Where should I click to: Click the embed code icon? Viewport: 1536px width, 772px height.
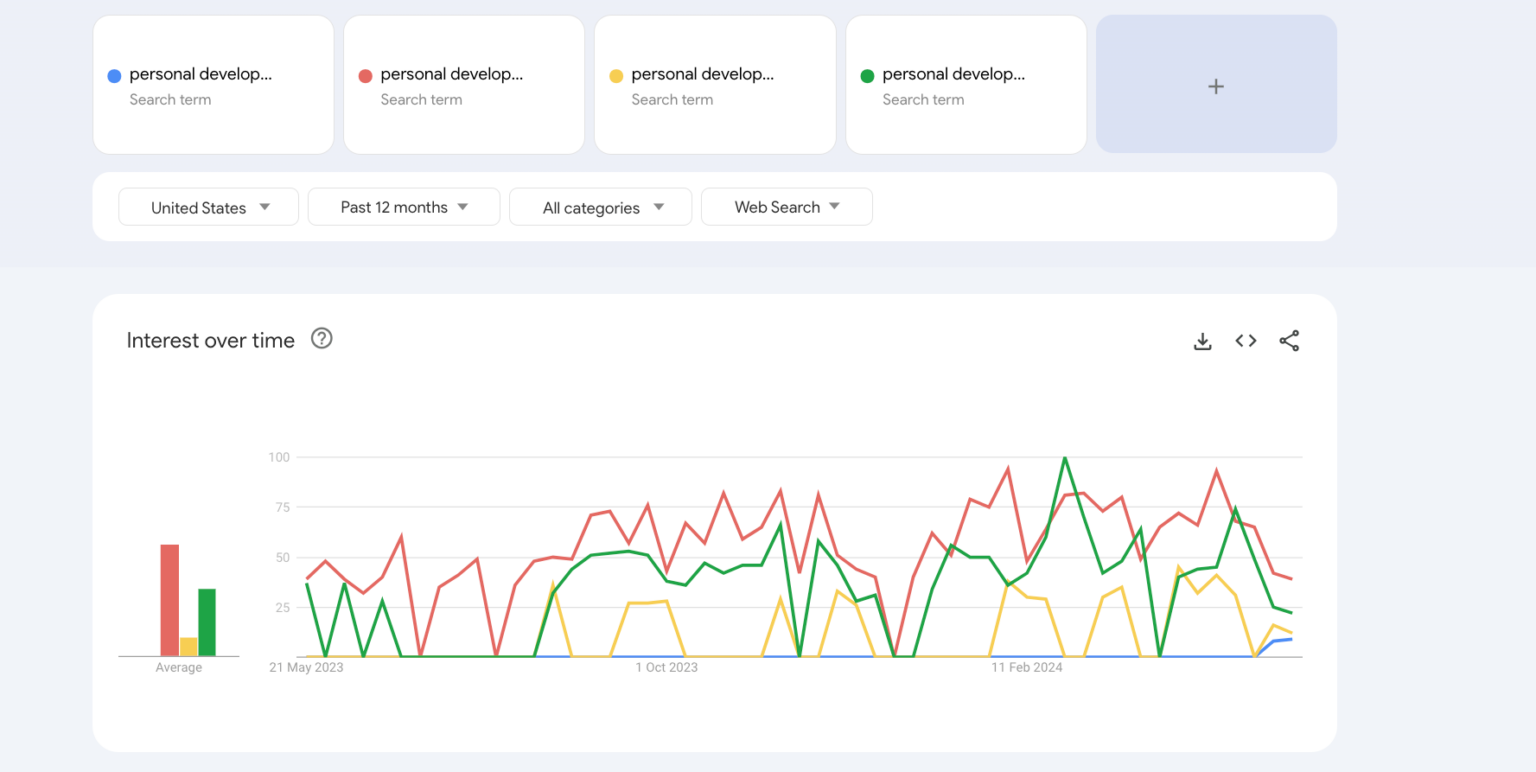pos(1245,341)
